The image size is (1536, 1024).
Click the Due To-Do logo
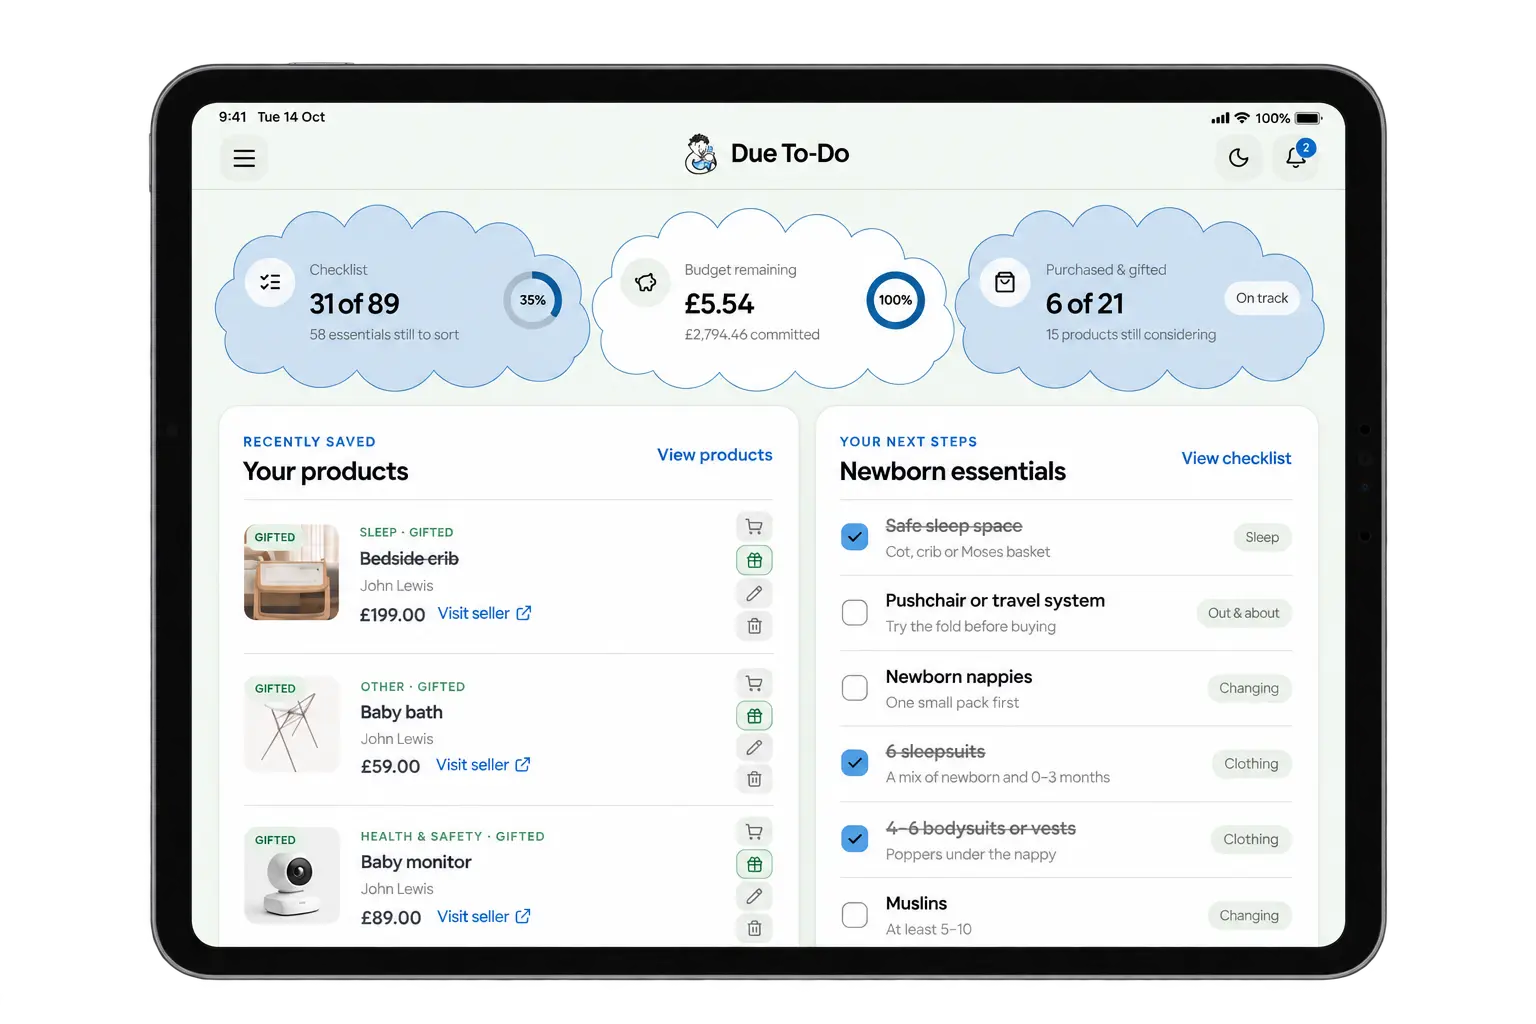[x=767, y=154]
